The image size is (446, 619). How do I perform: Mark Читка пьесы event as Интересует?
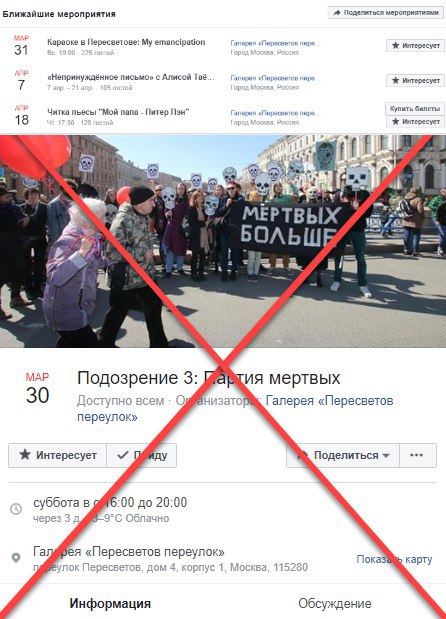(415, 122)
